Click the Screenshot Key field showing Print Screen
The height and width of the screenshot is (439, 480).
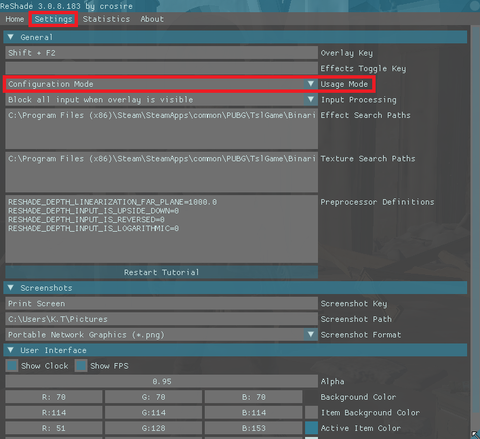[x=161, y=303]
